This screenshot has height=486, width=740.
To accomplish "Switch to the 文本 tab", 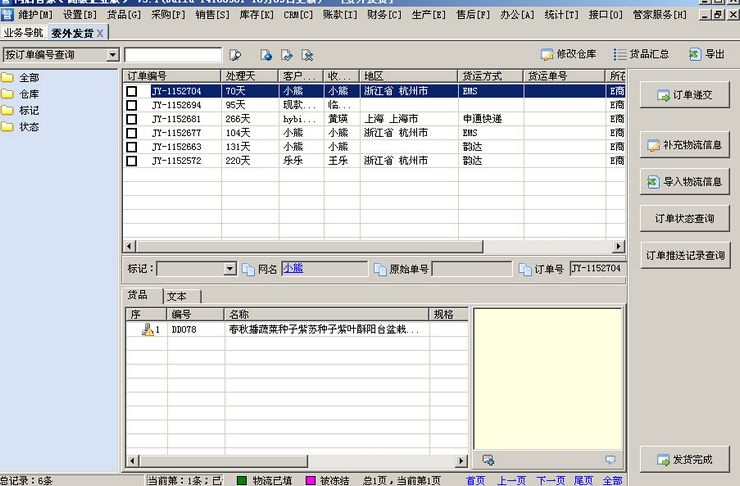I will pos(182,296).
